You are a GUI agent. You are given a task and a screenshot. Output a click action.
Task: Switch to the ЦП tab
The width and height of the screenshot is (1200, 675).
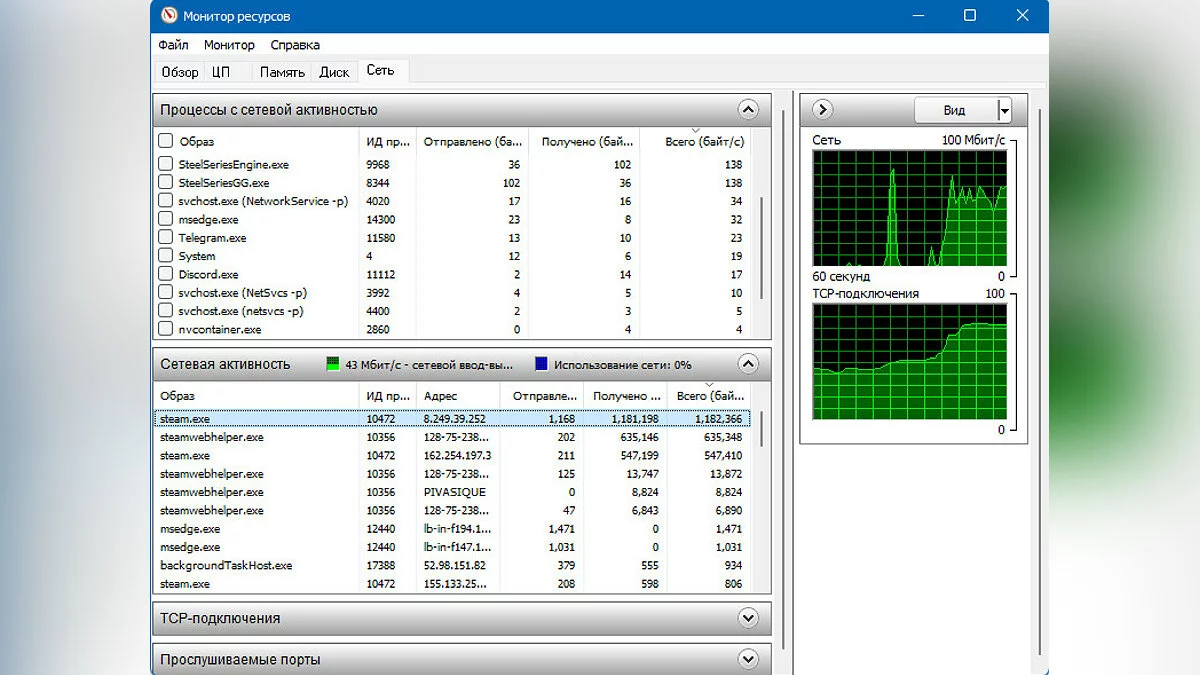[221, 72]
